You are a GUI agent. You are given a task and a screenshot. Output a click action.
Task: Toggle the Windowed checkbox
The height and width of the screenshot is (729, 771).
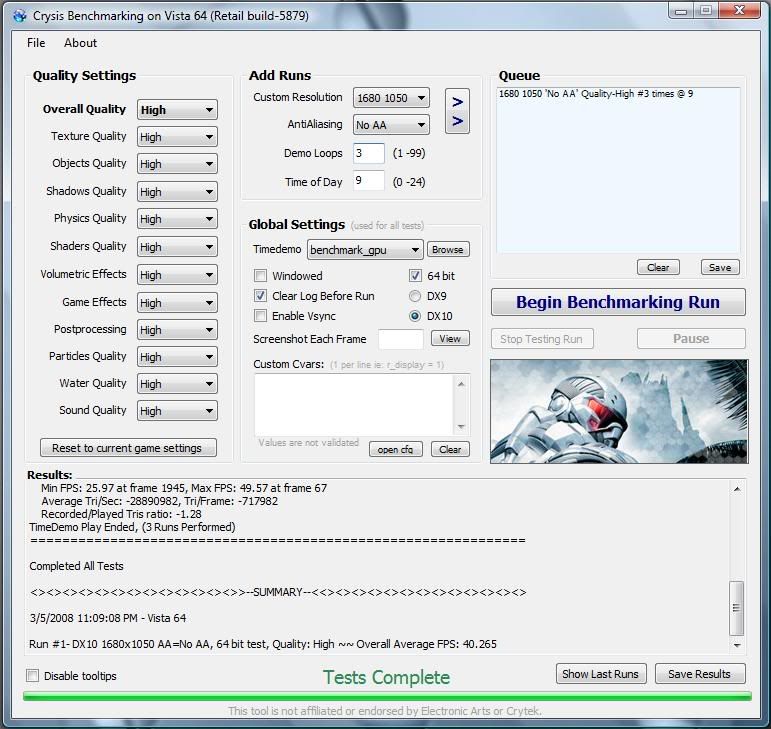pos(260,275)
